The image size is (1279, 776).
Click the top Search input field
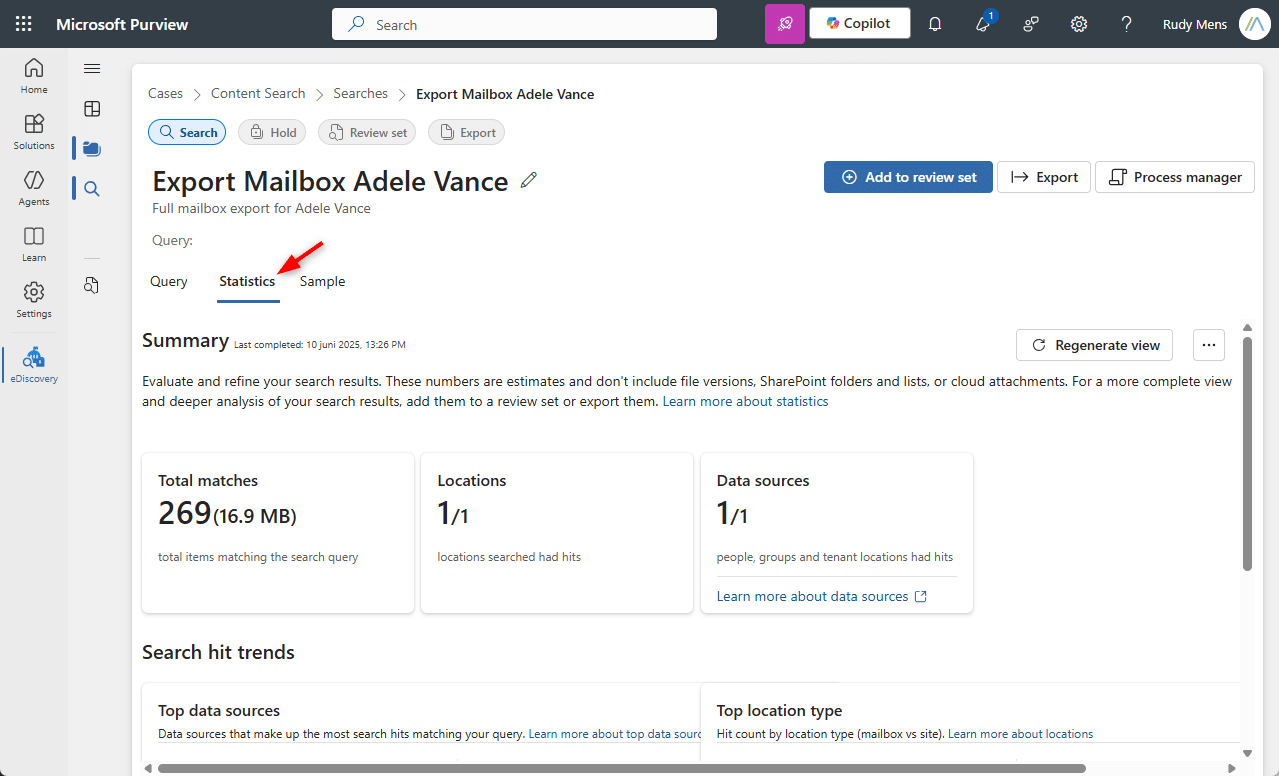click(524, 24)
